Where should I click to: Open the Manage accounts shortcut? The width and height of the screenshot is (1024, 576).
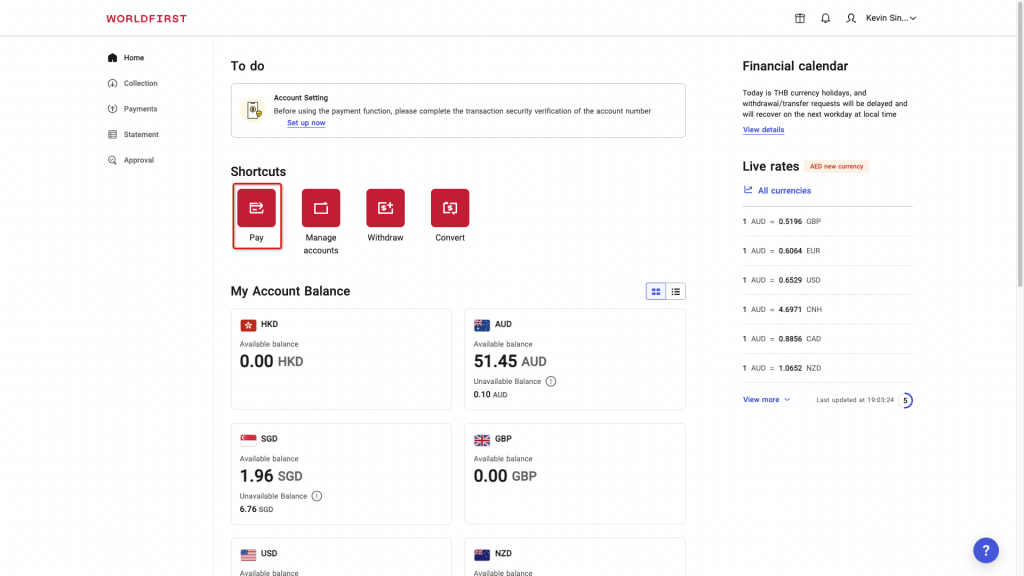point(321,207)
